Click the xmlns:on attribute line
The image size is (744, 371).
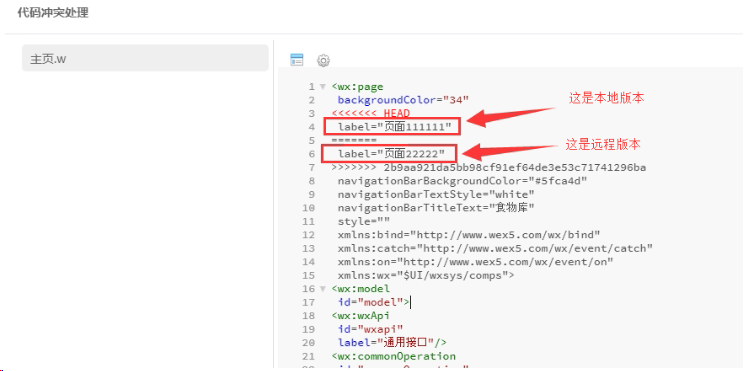click(476, 262)
